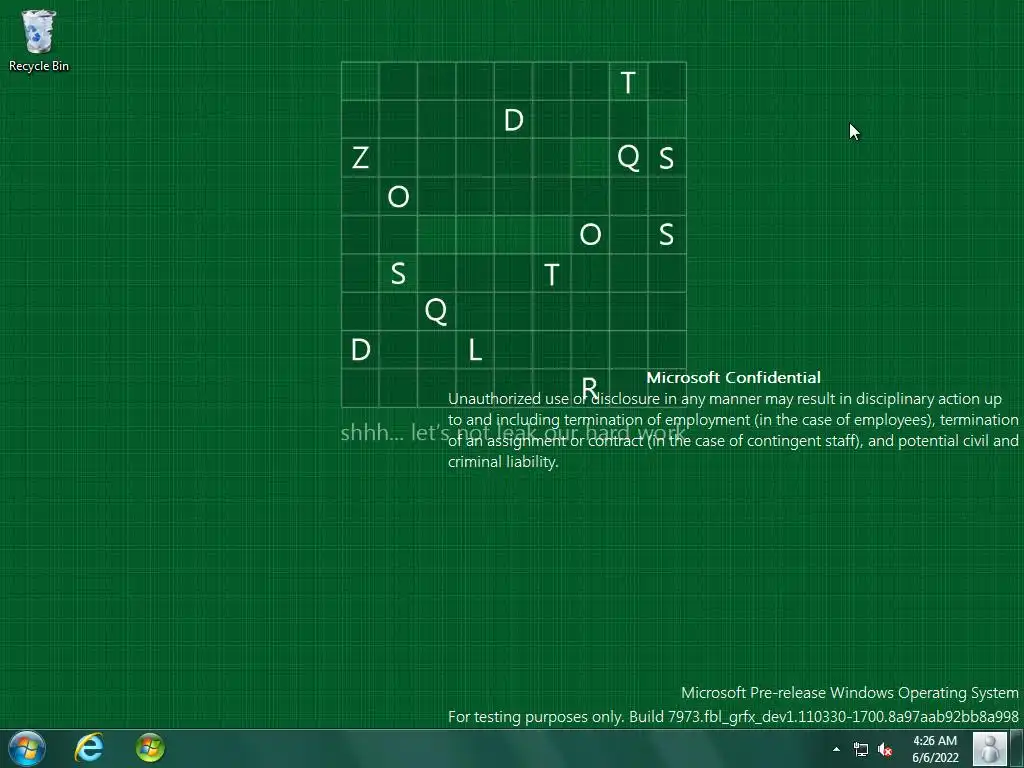Click the T tile sharing a row with S
Image resolution: width=1024 pixels, height=768 pixels.
[x=551, y=274]
